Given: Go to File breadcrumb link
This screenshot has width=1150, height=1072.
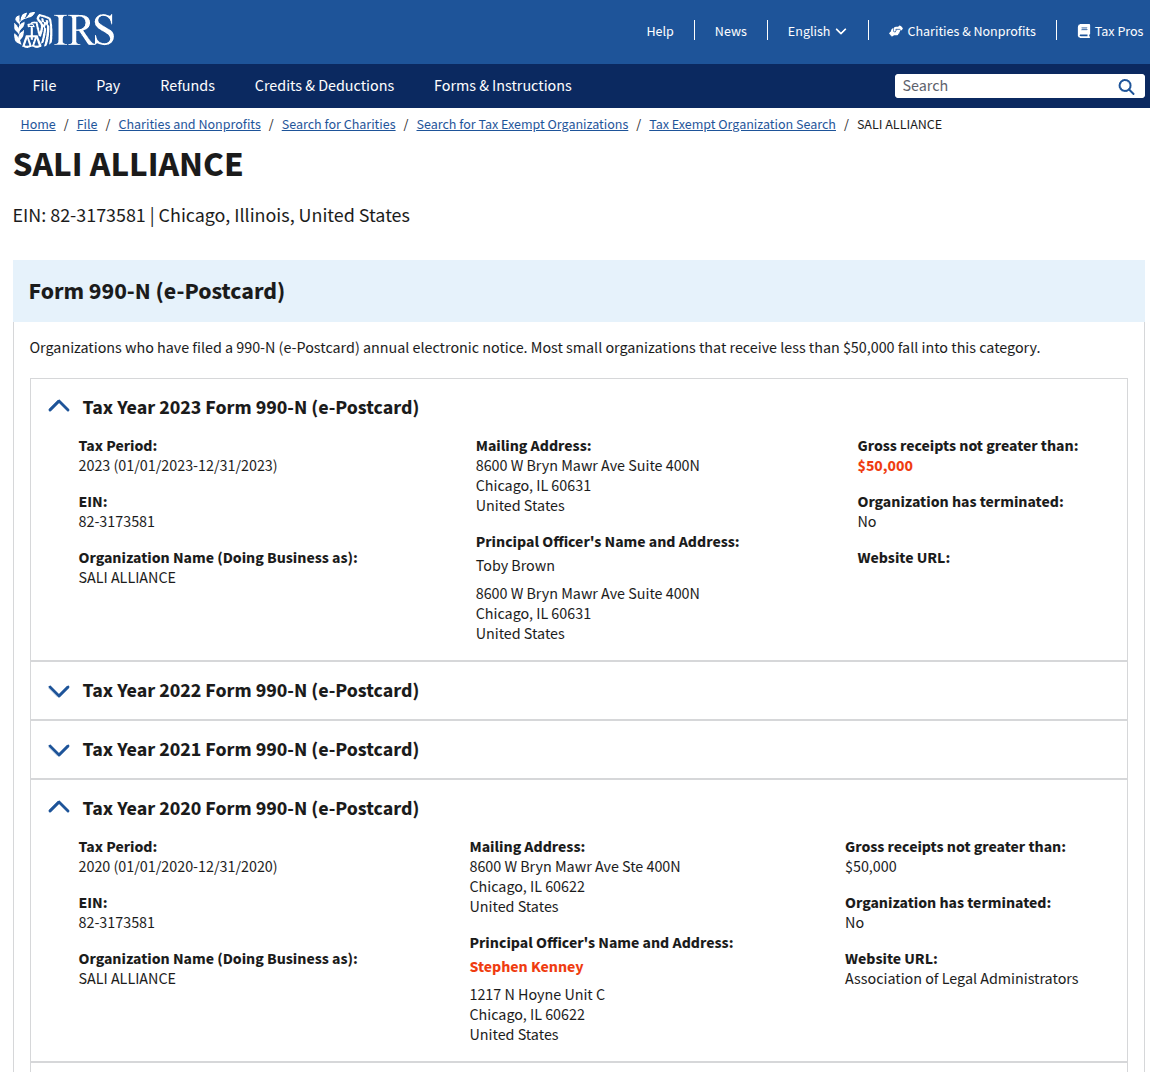Looking at the screenshot, I should click(x=87, y=125).
